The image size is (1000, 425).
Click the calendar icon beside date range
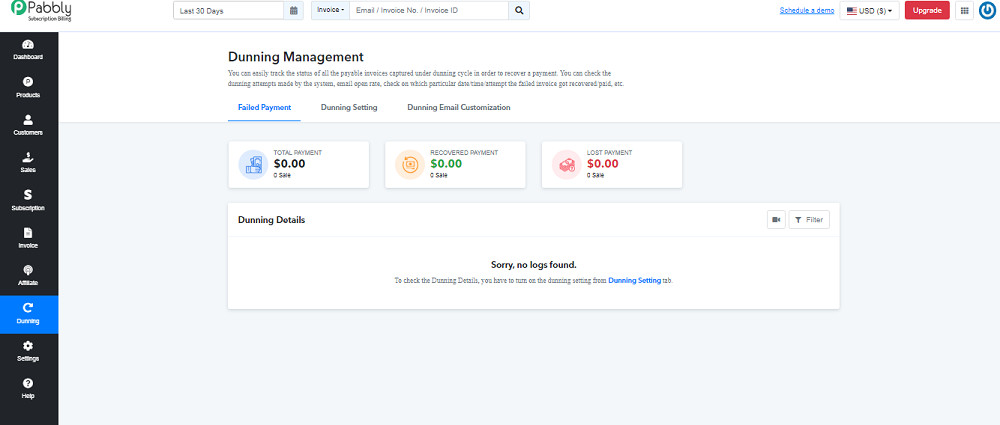coord(293,11)
